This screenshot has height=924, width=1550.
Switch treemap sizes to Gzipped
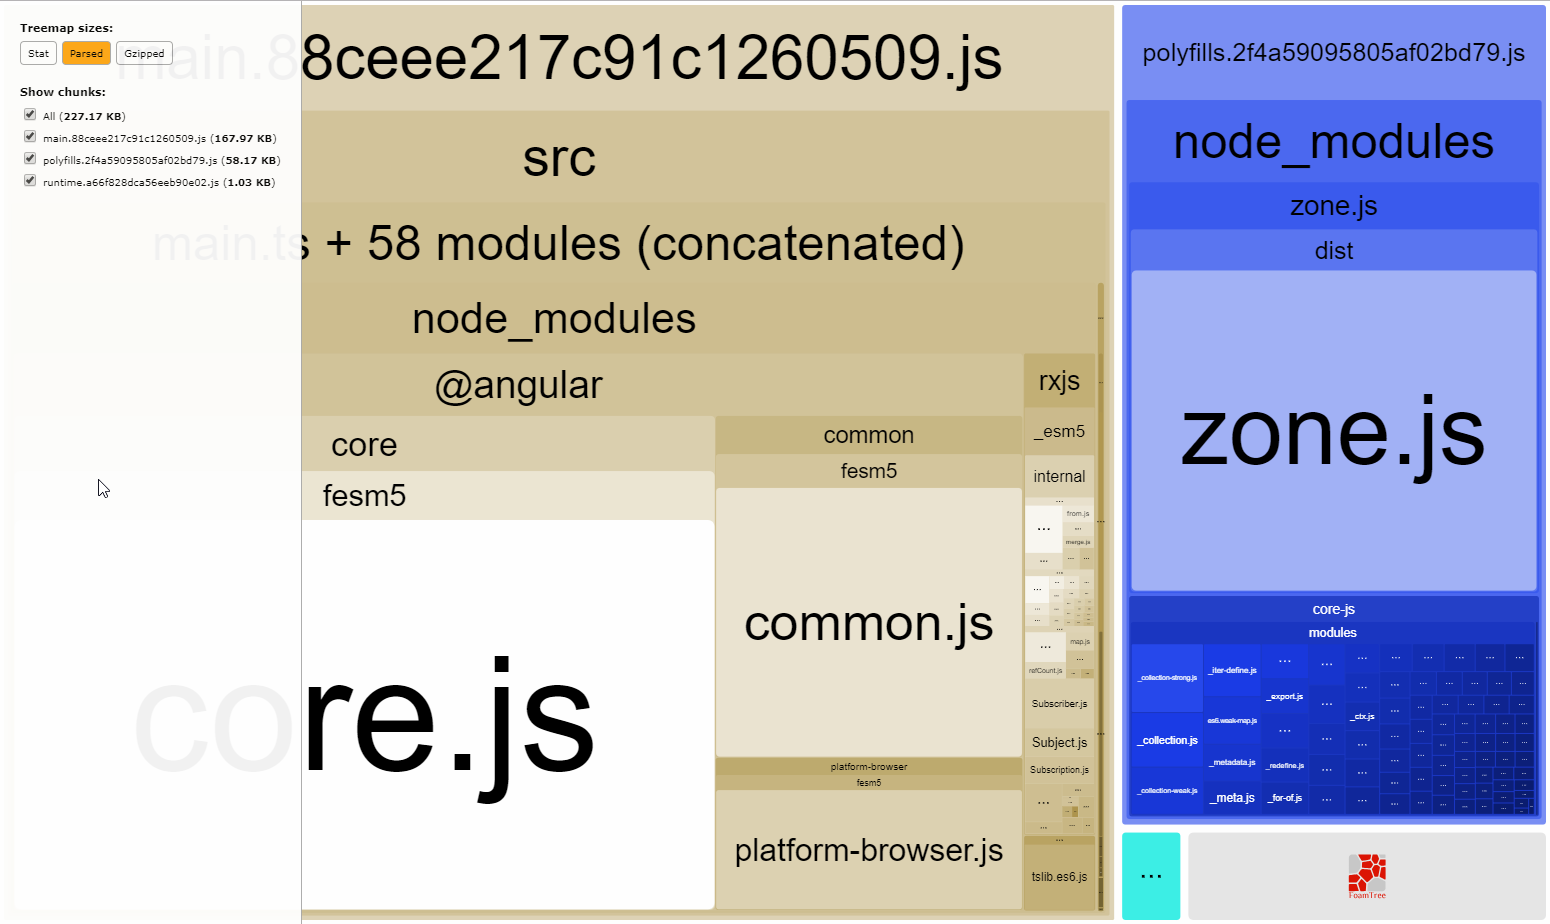144,53
